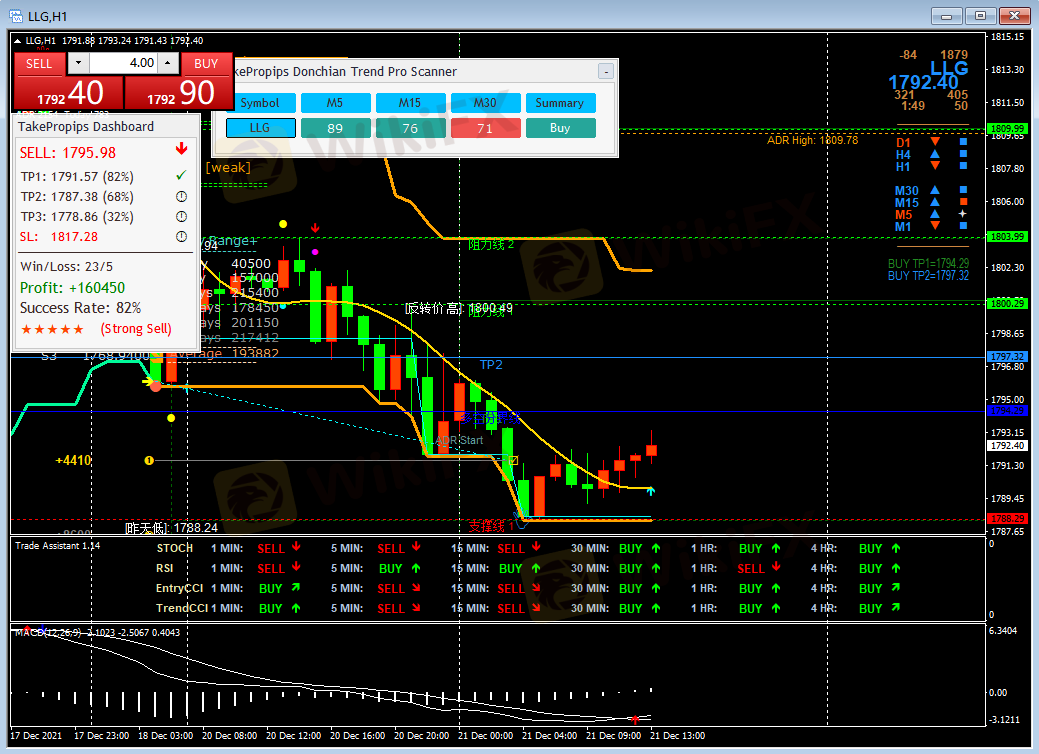Image resolution: width=1039 pixels, height=754 pixels.
Task: Click the 4.00 volume input field
Action: [x=124, y=63]
